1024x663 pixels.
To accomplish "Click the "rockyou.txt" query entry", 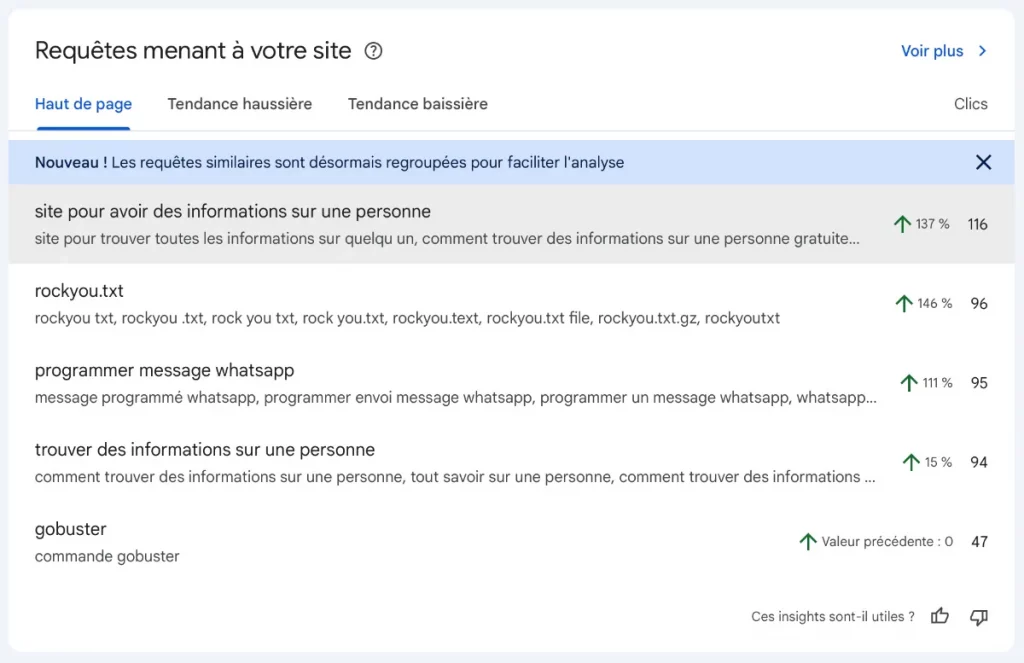I will tap(79, 291).
